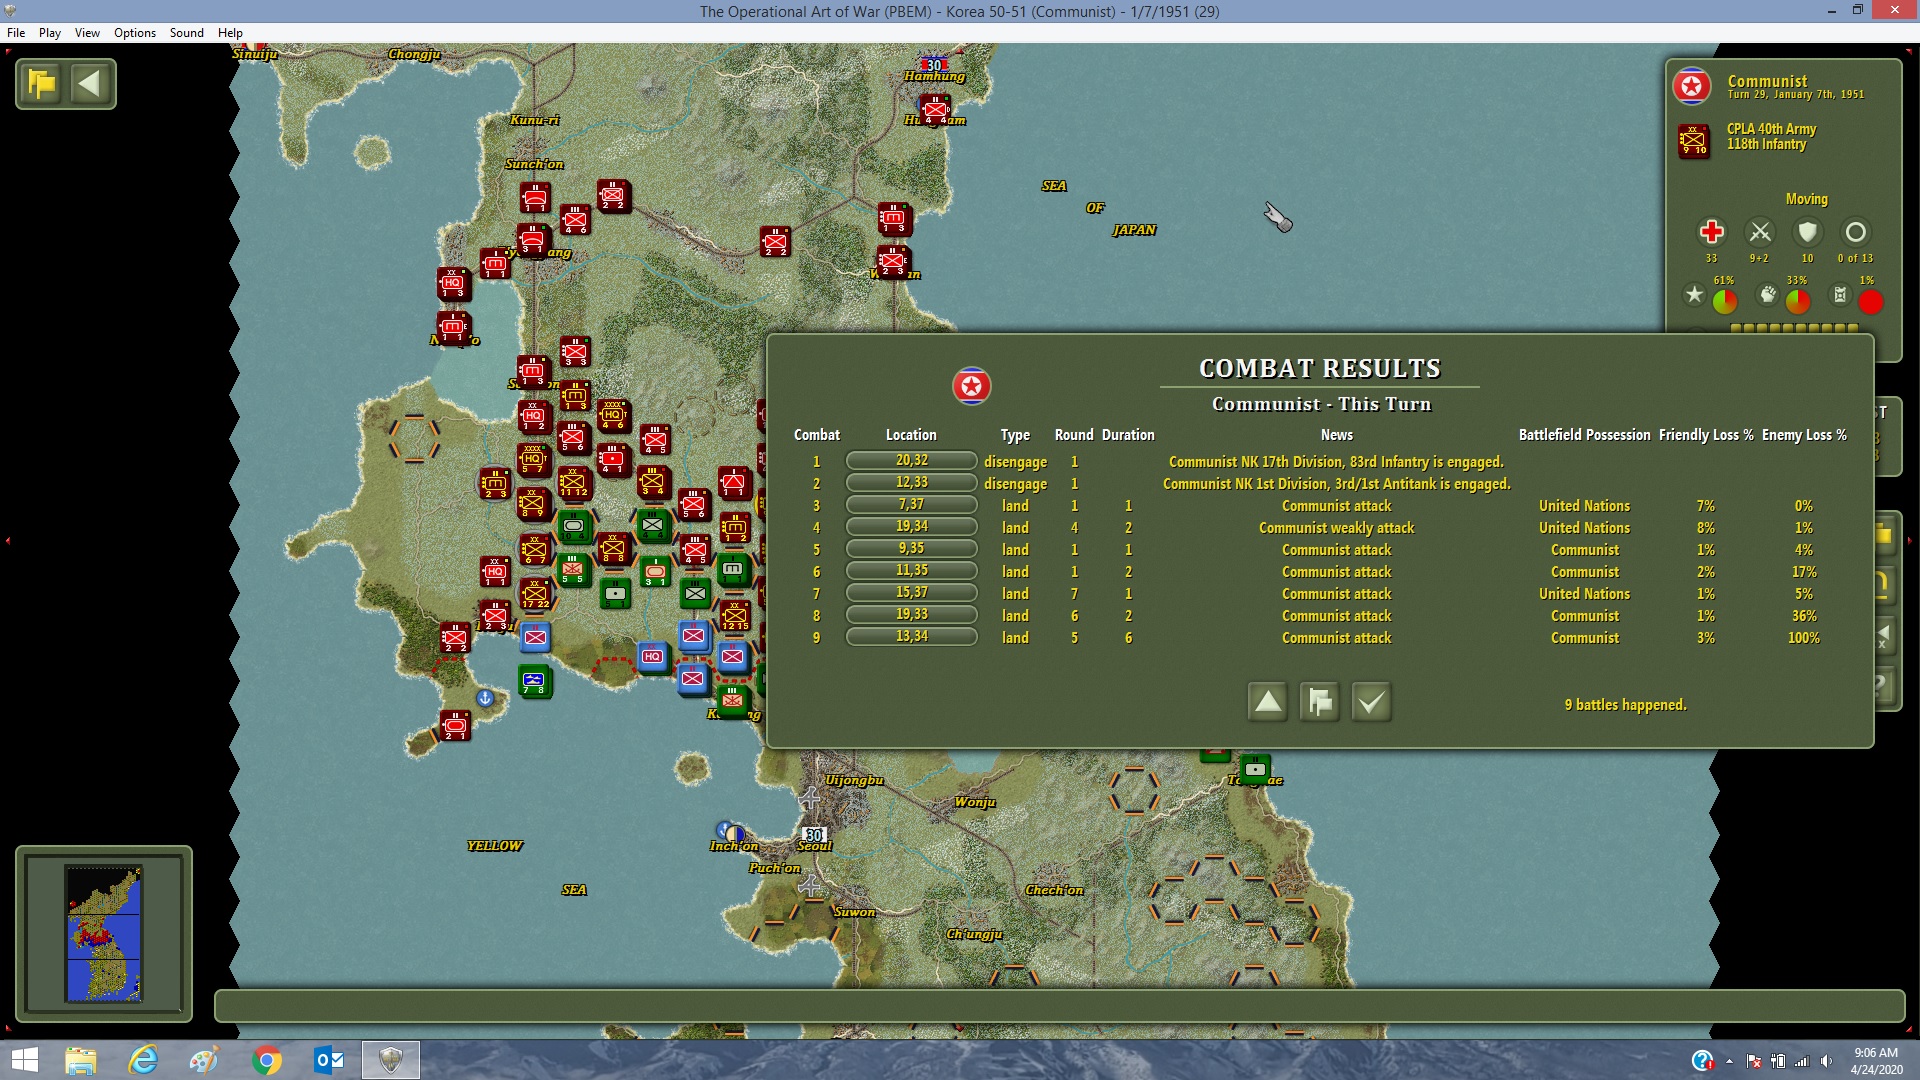1920x1080 pixels.
Task: Select the red unit marked 11 12
Action: point(574,482)
